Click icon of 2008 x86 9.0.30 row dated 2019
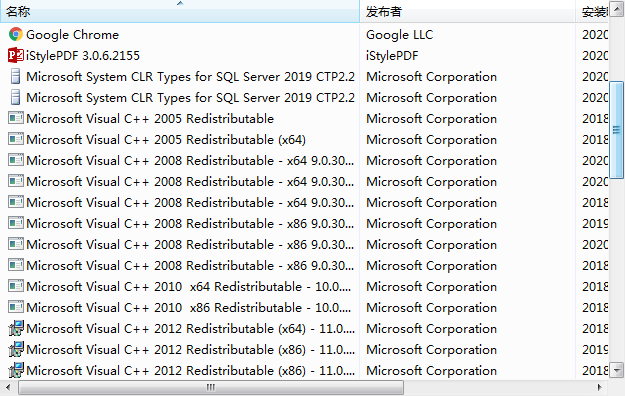625x396 pixels. click(16, 223)
